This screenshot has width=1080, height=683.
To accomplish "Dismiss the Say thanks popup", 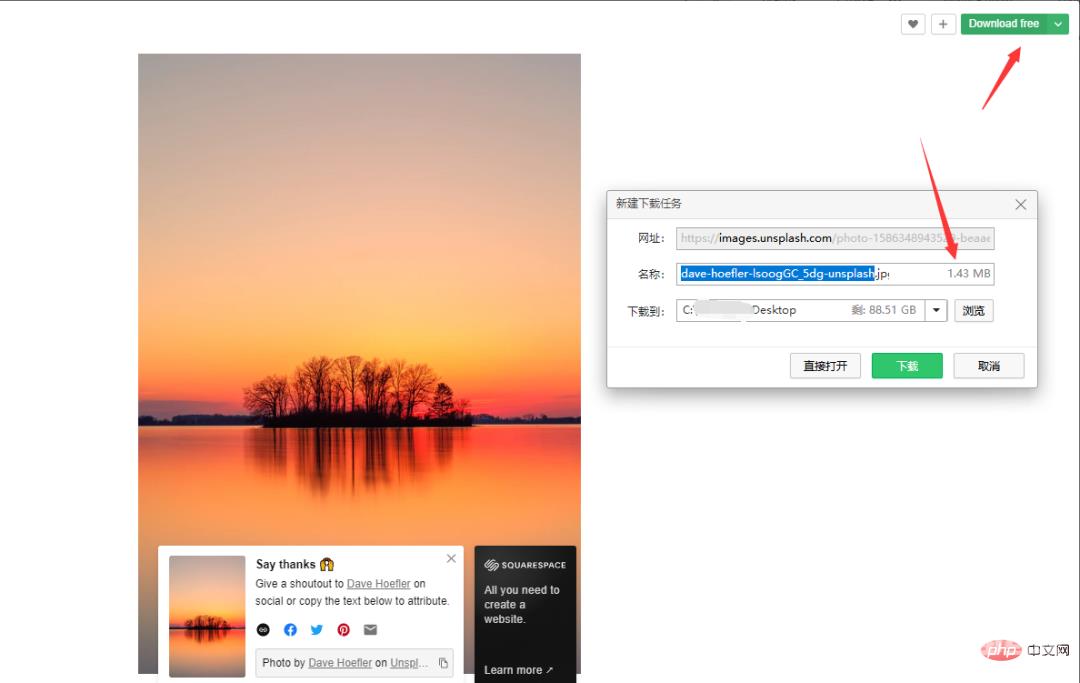I will 451,558.
